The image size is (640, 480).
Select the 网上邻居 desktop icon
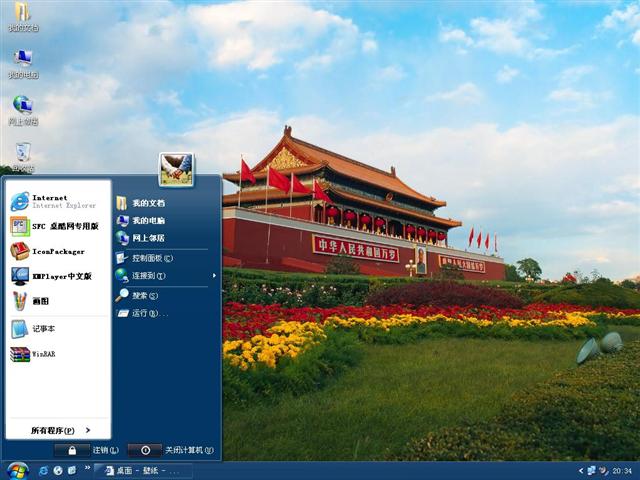point(23,110)
